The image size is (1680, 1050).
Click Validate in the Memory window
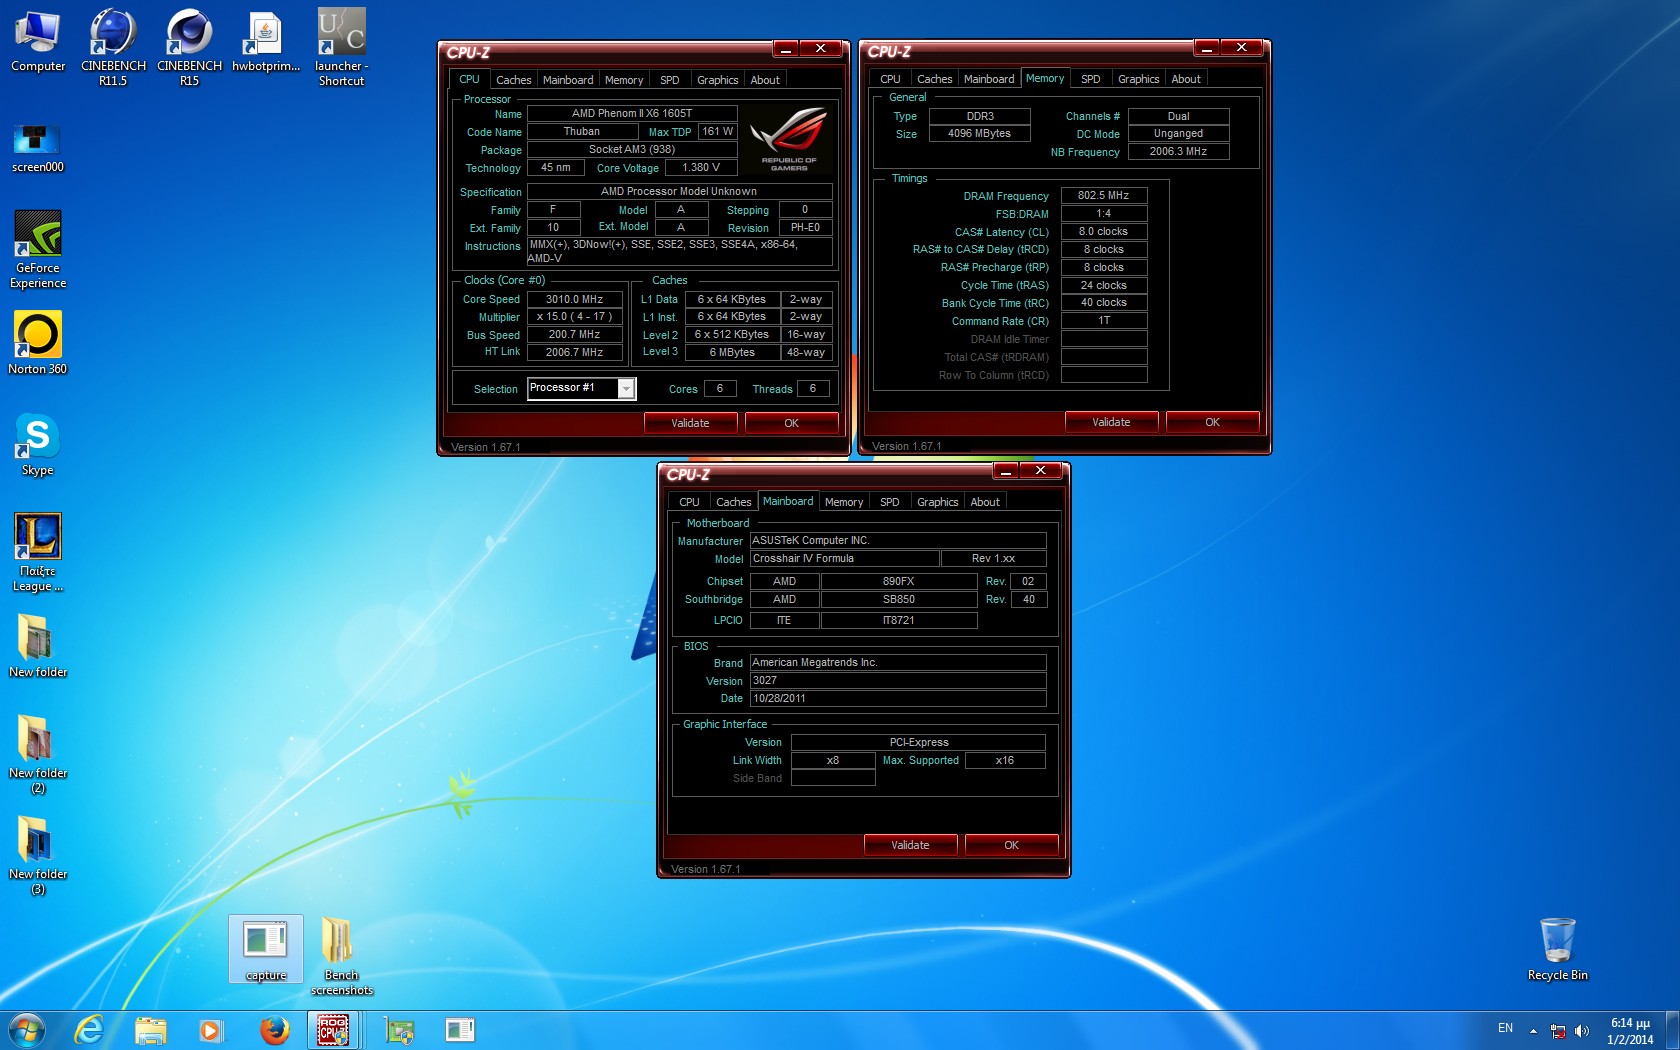(x=1111, y=422)
